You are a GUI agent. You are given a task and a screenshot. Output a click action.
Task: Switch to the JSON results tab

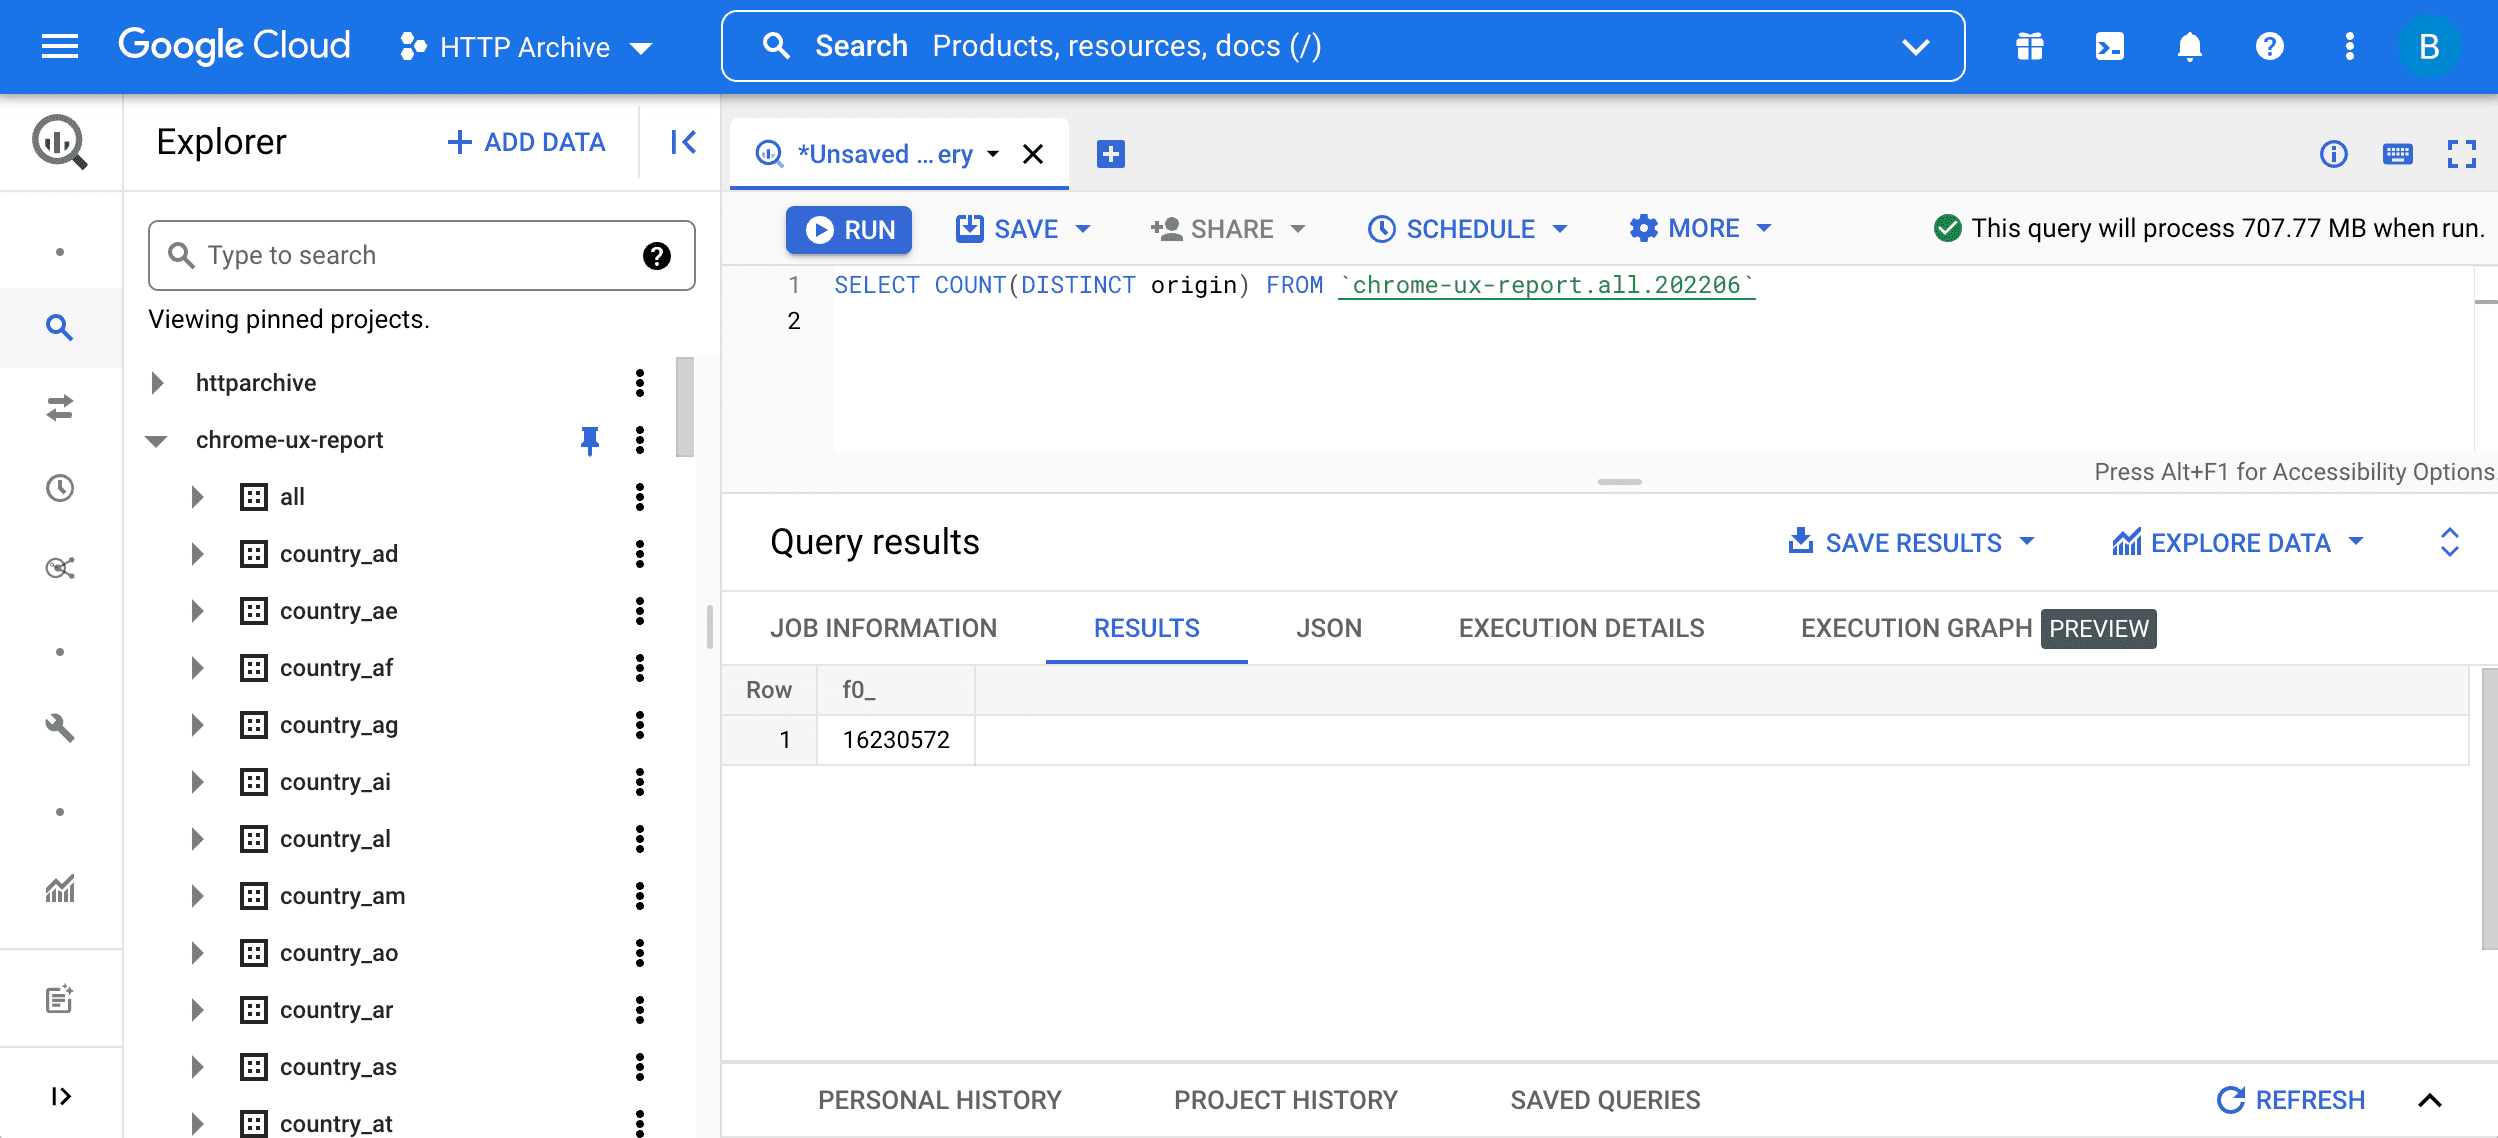point(1329,626)
